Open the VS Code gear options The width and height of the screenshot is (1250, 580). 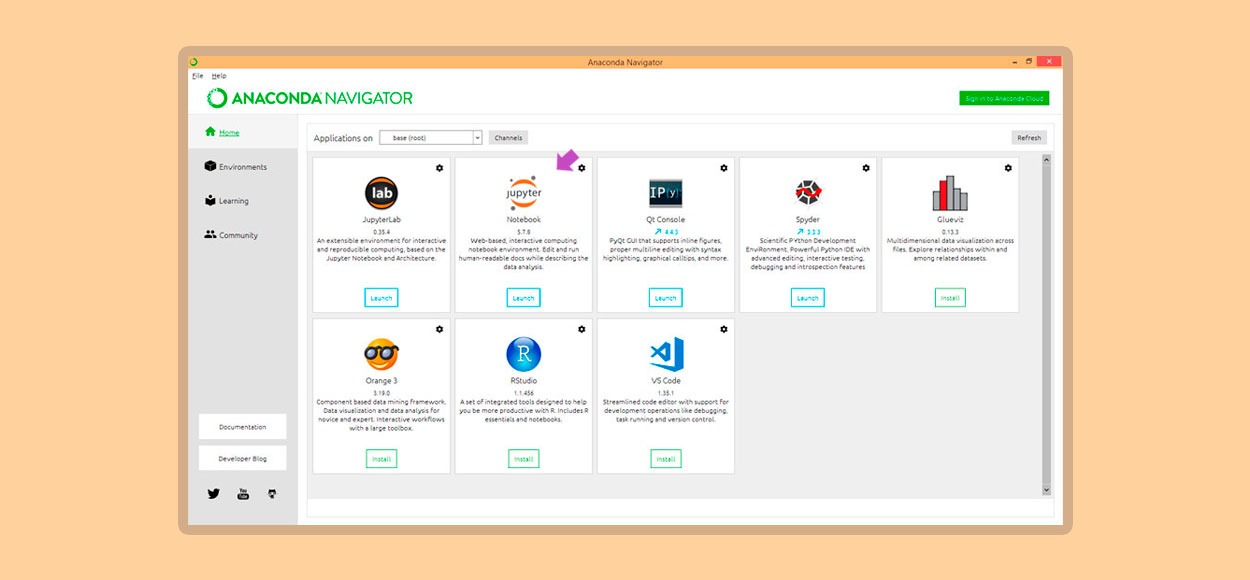[724, 329]
